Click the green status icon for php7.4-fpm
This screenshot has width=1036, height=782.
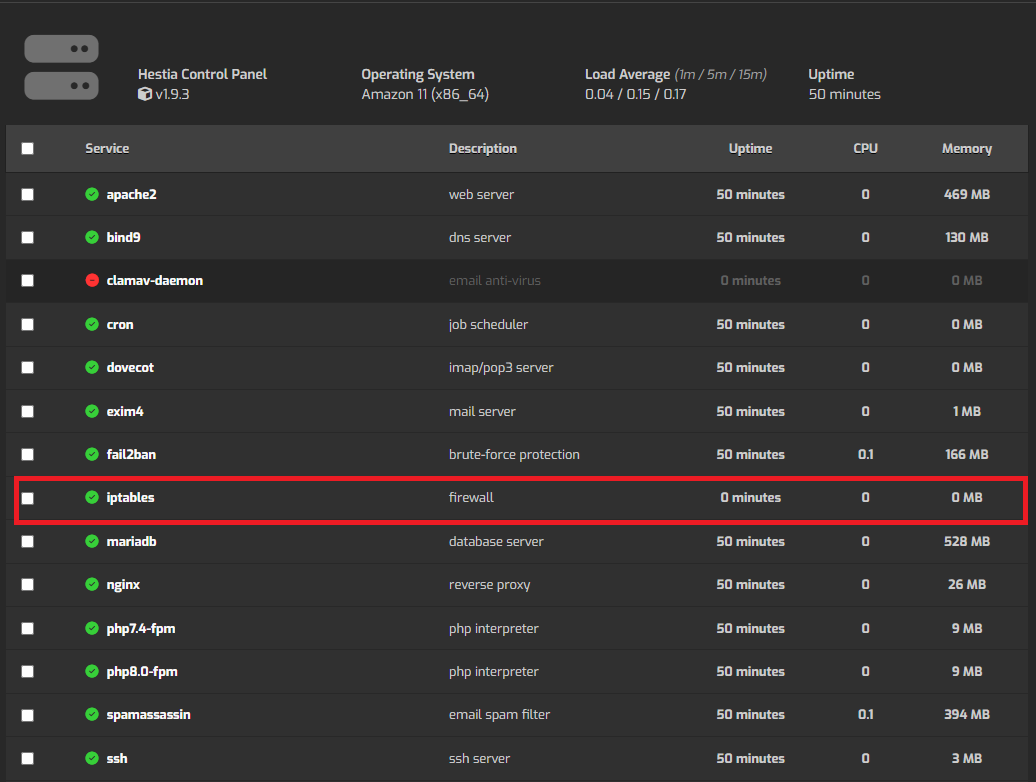[92, 628]
